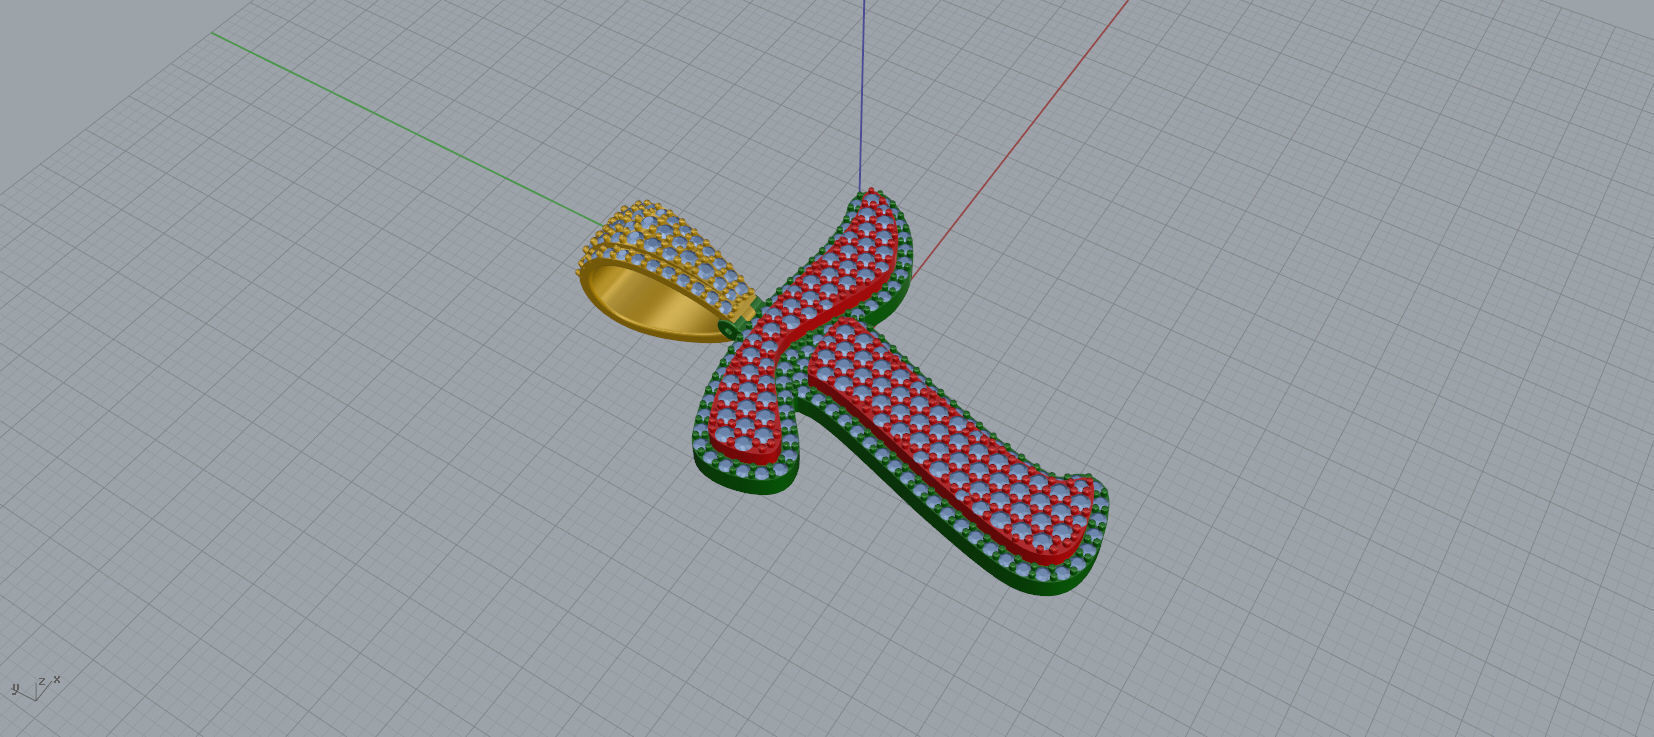The height and width of the screenshot is (737, 1654).
Task: Select the red gem plate on the long arm
Action: click(x=952, y=441)
